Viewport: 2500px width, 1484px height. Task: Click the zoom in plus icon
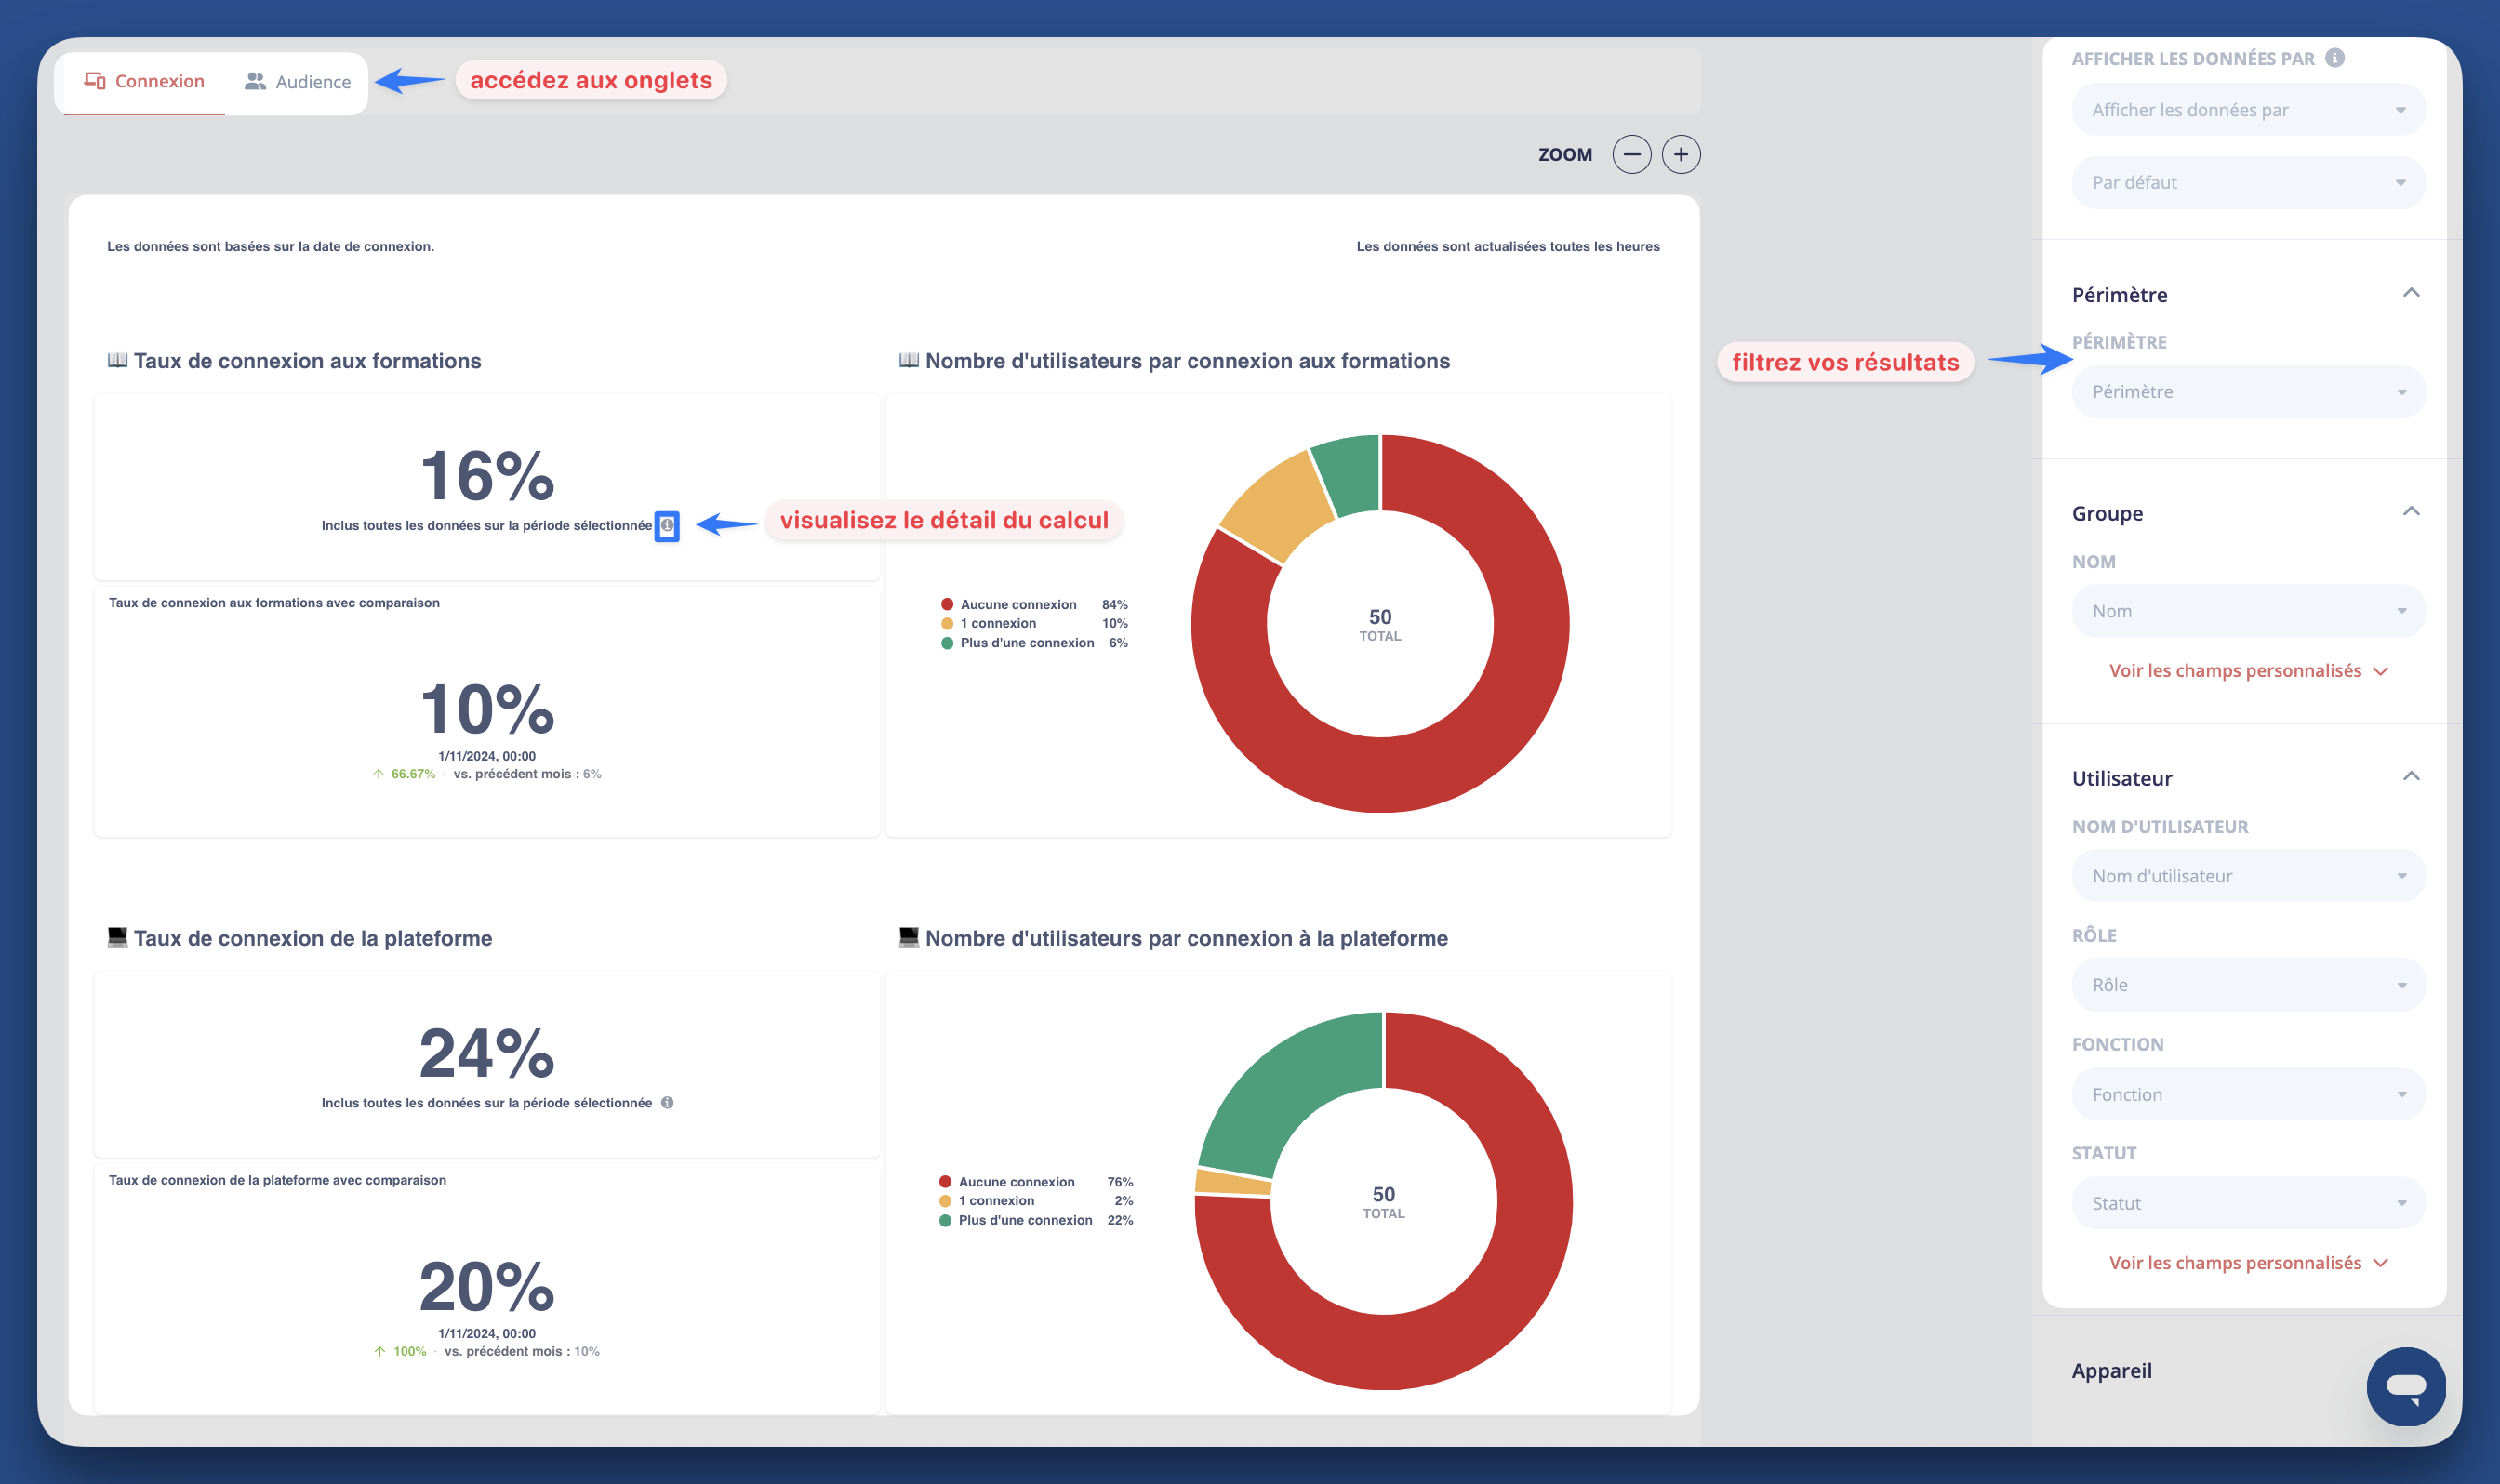point(1681,154)
